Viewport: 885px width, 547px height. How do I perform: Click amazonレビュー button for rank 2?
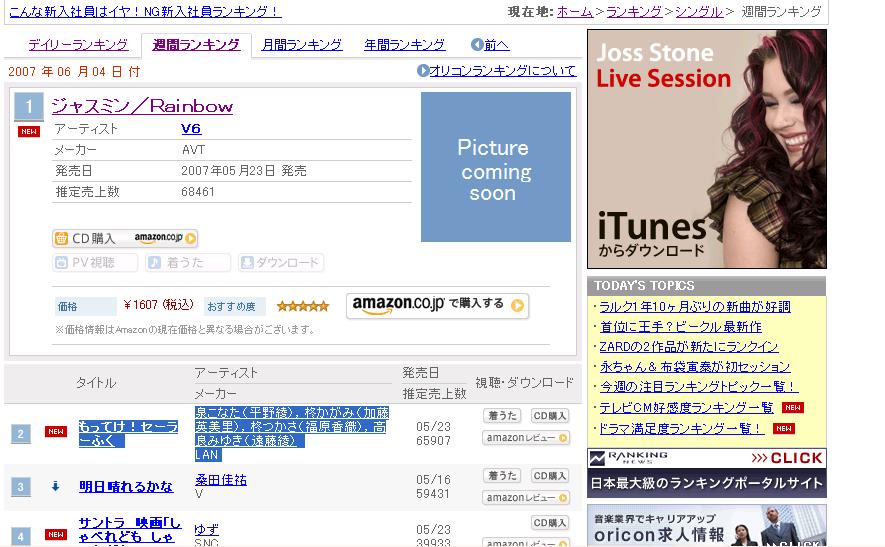pos(526,437)
